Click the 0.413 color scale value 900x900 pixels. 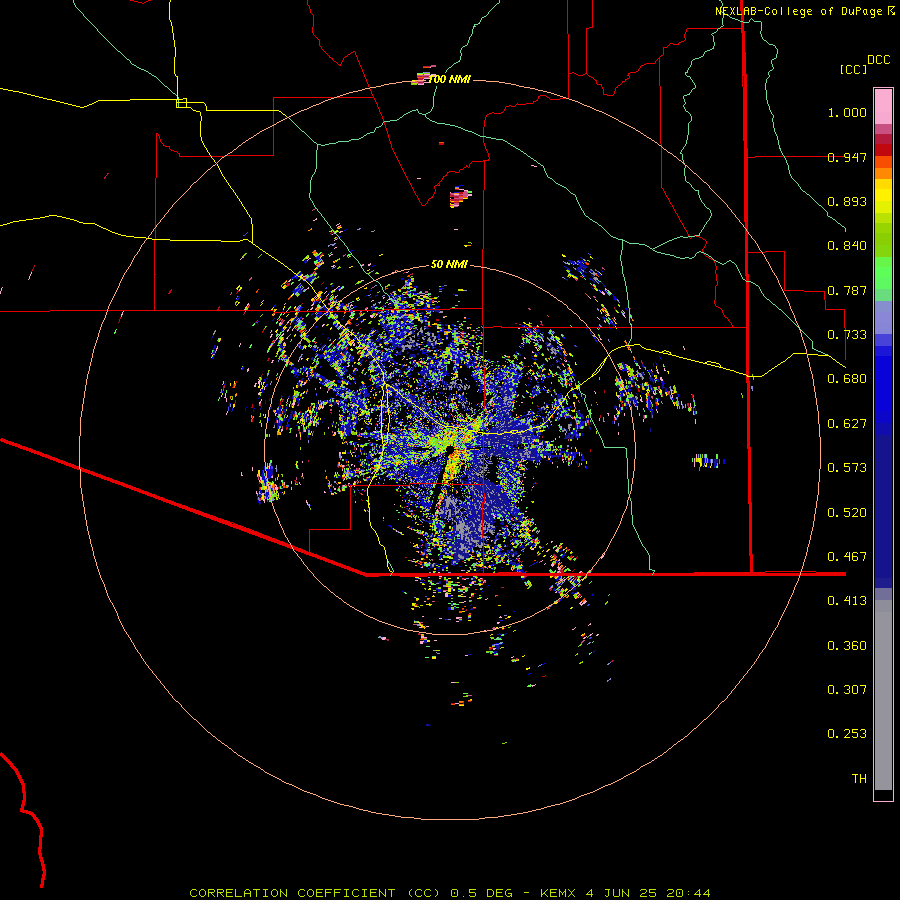(x=847, y=601)
